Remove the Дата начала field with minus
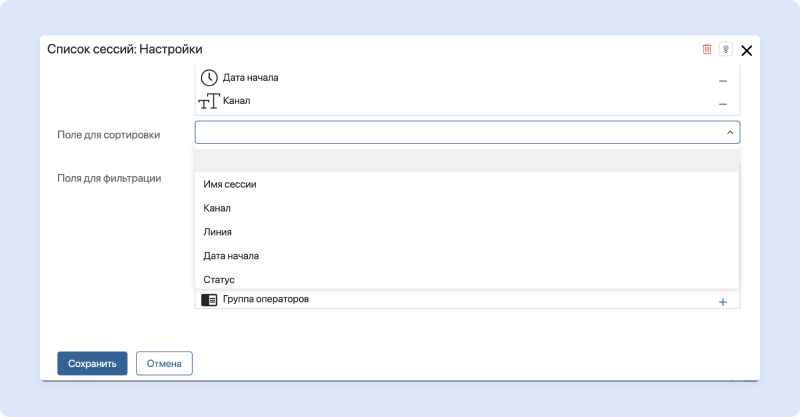The image size is (800, 417). [x=722, y=80]
